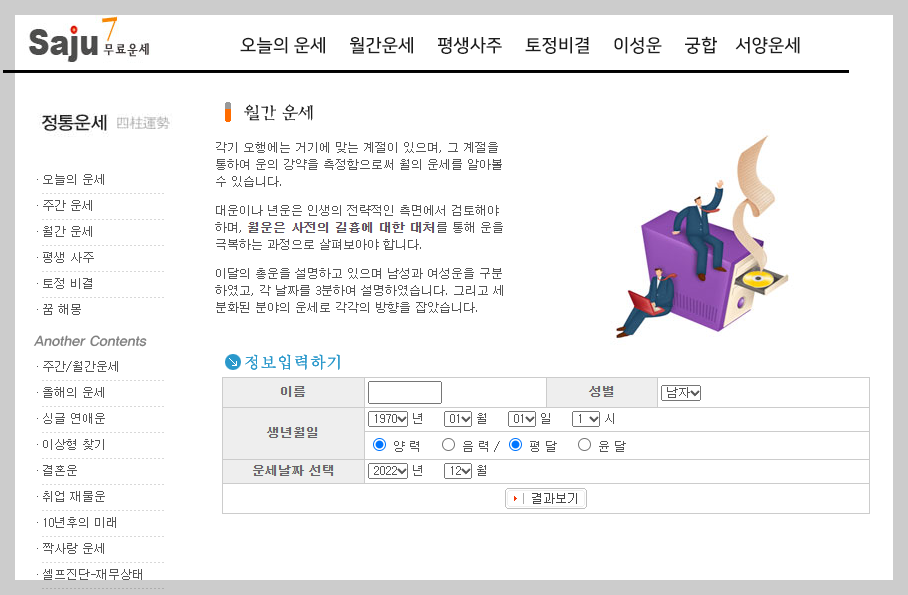Viewport: 908px width, 595px height.
Task: Select the 평달 radio button
Action: [x=515, y=444]
